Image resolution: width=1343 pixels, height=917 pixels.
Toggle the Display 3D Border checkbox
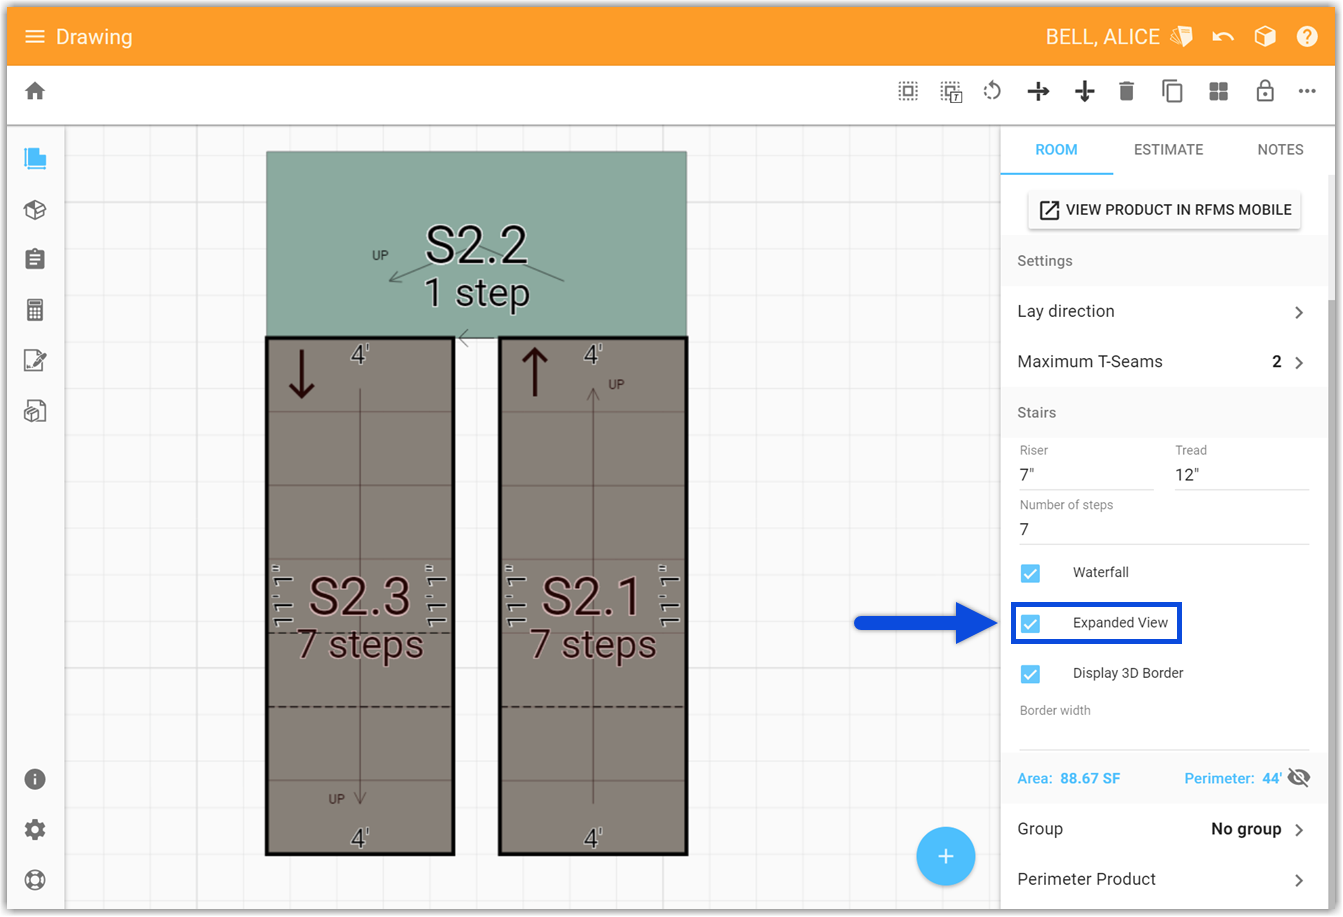[1030, 674]
